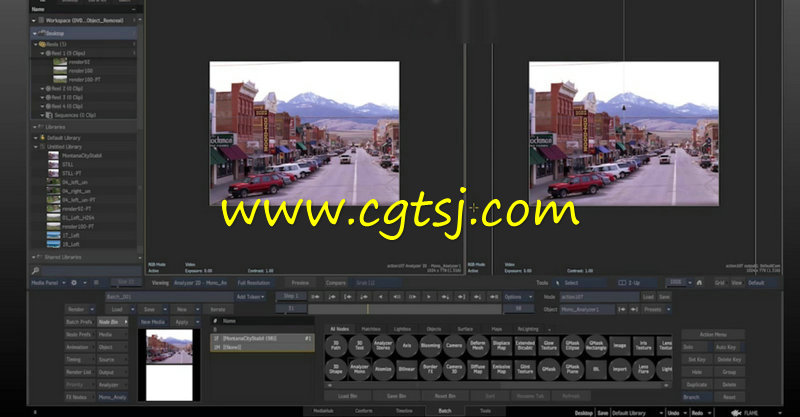This screenshot has width=800, height=417.
Task: Open the Batch tab at bottom
Action: click(445, 411)
